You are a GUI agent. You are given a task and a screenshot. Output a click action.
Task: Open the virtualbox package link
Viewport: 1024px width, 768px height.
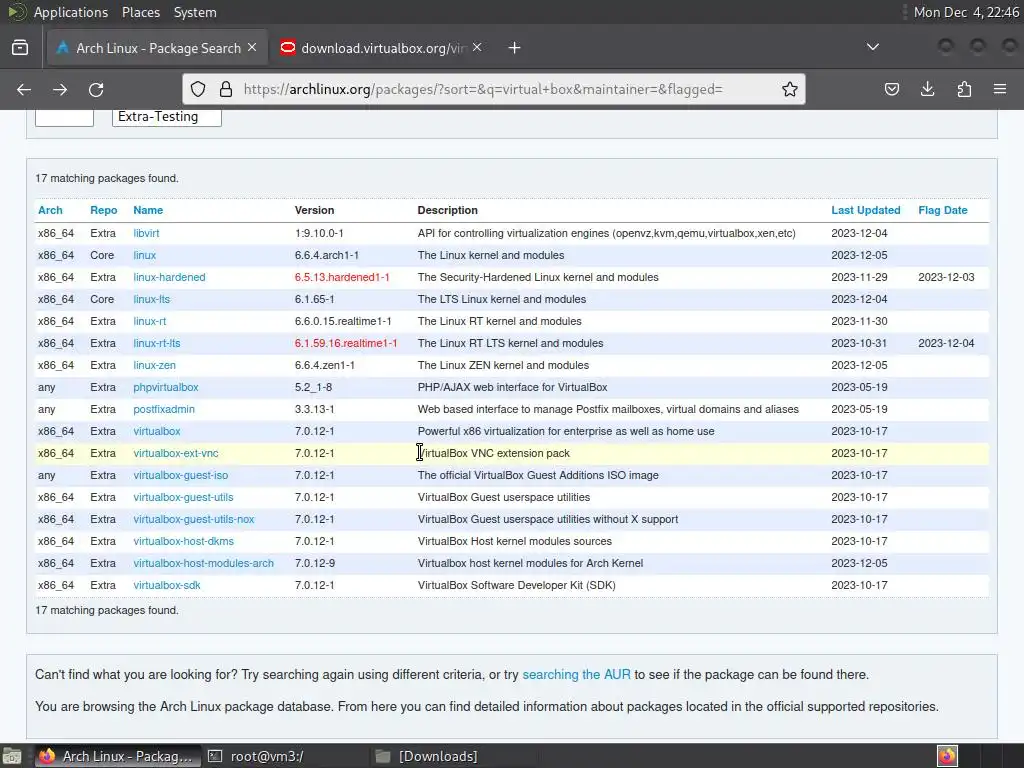[x=157, y=431]
